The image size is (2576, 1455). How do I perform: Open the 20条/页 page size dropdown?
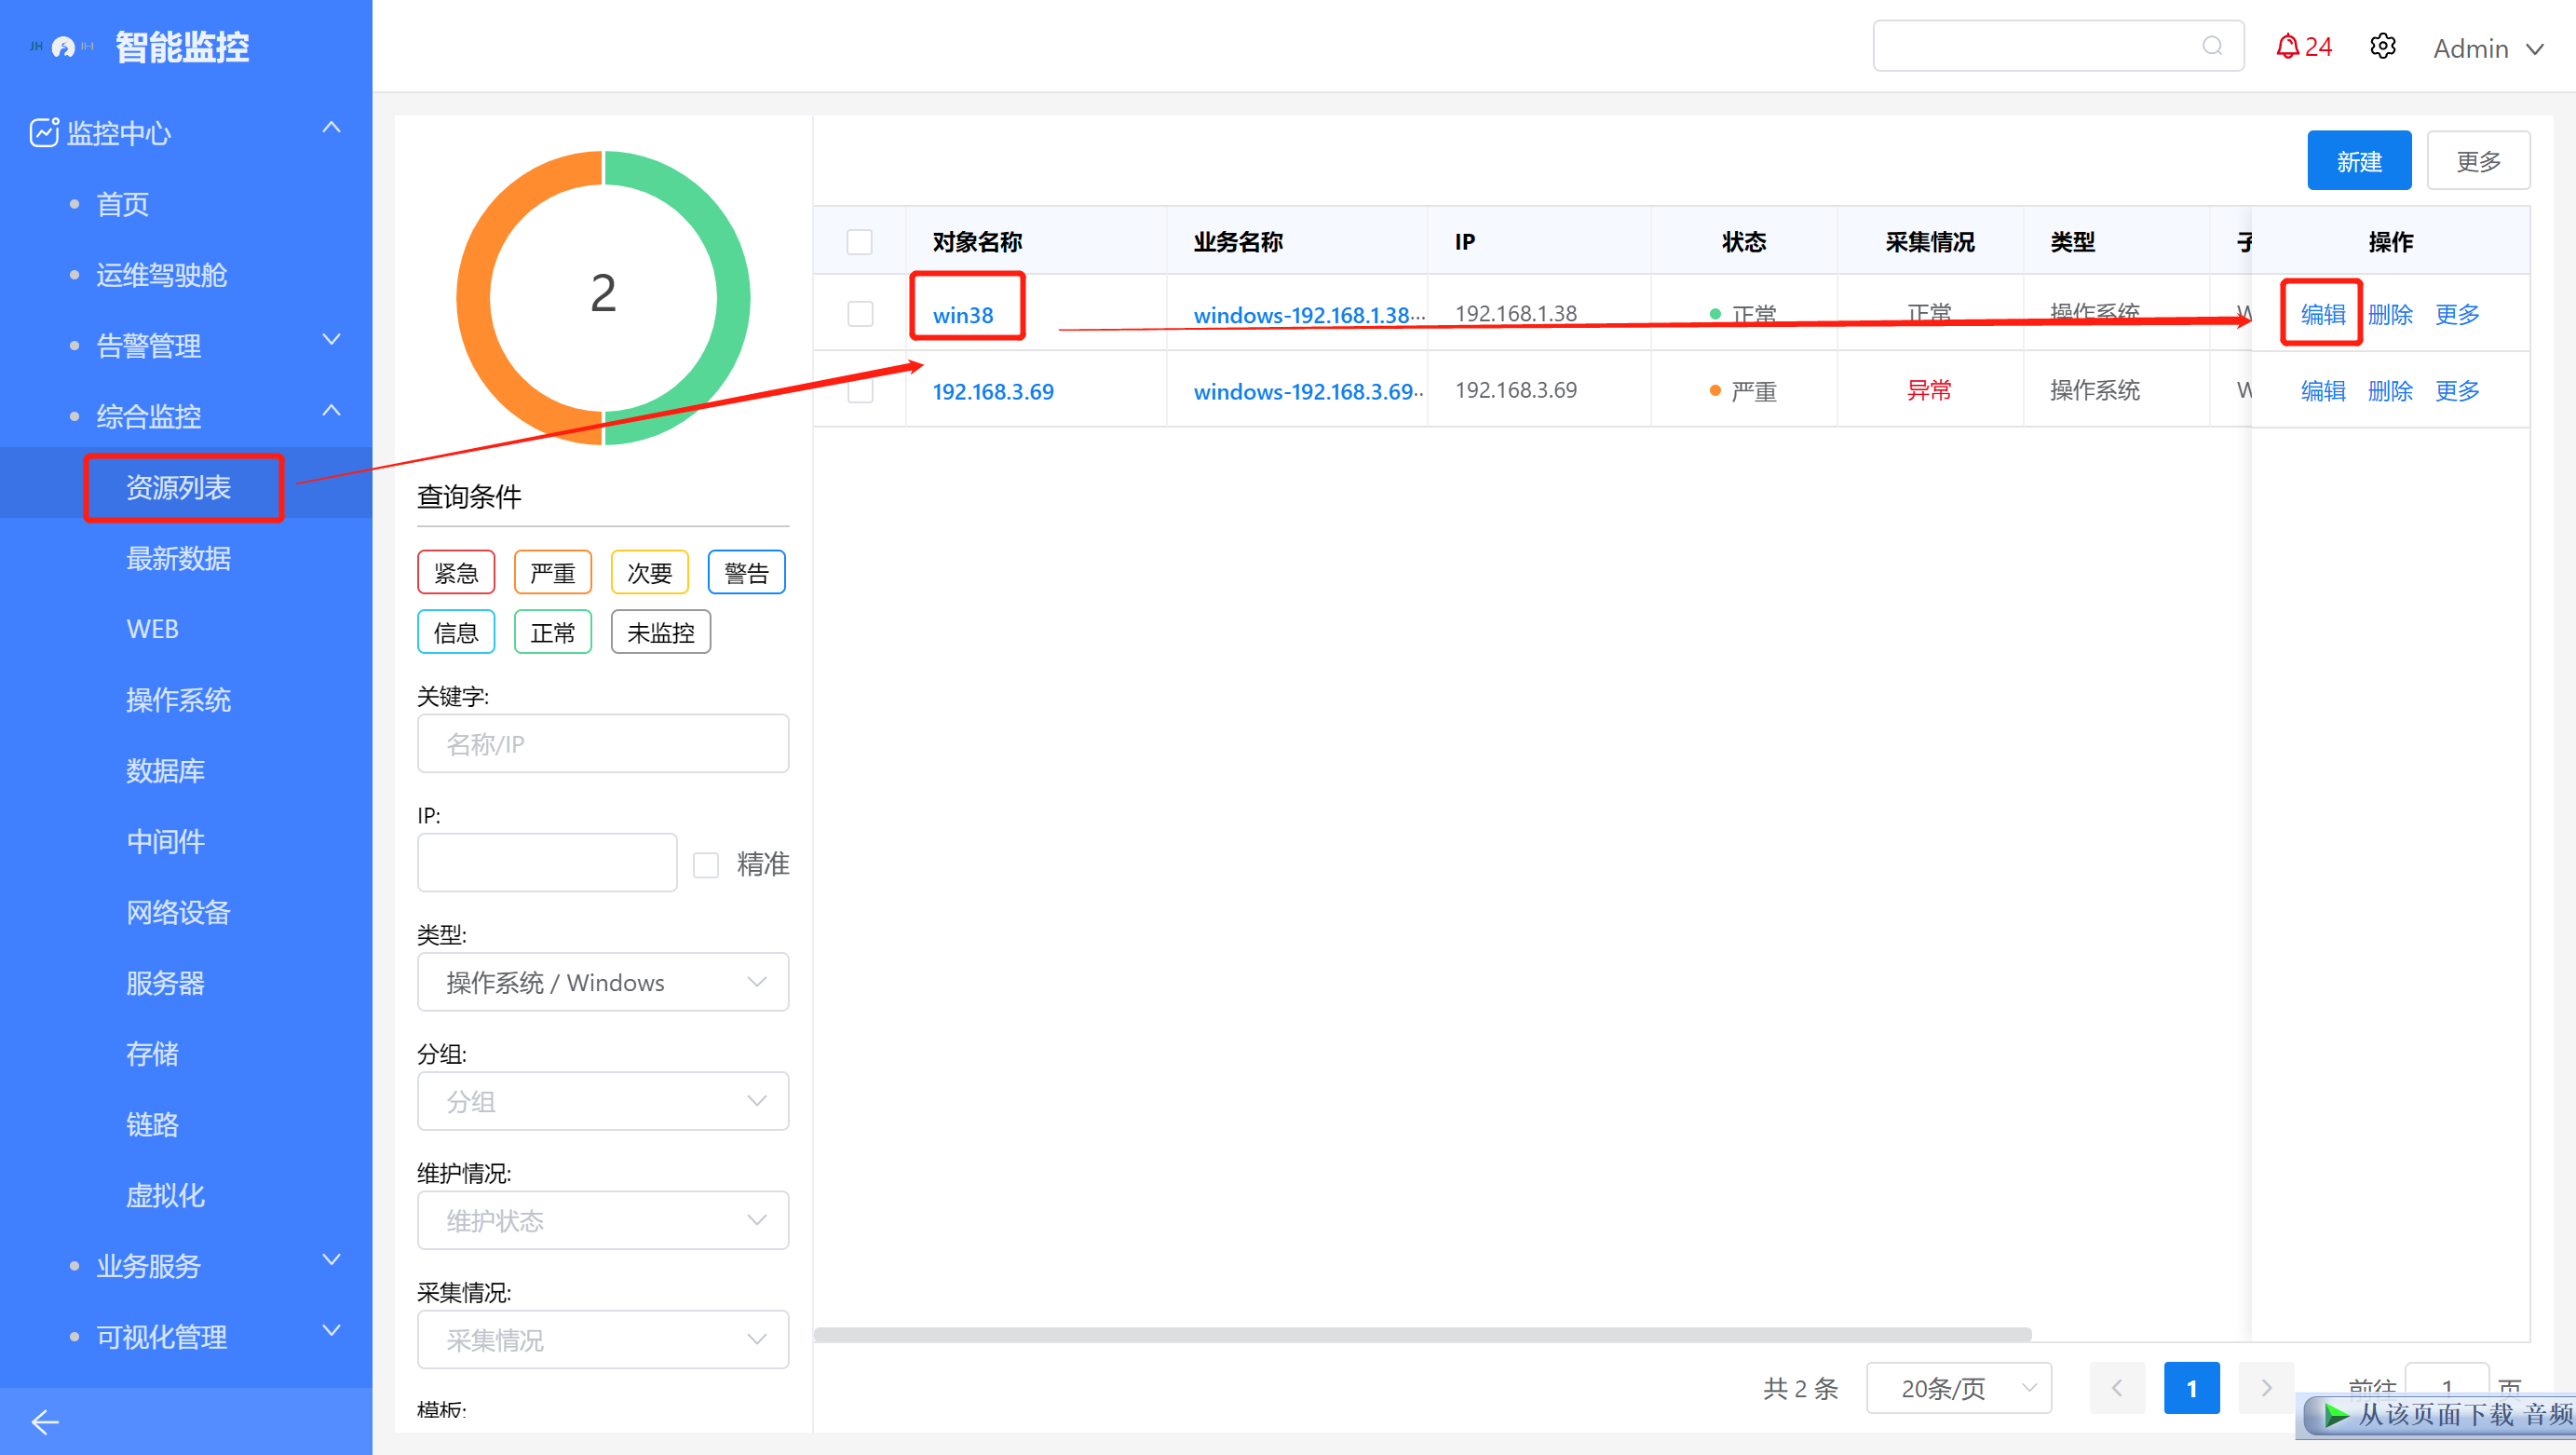pos(1959,1388)
